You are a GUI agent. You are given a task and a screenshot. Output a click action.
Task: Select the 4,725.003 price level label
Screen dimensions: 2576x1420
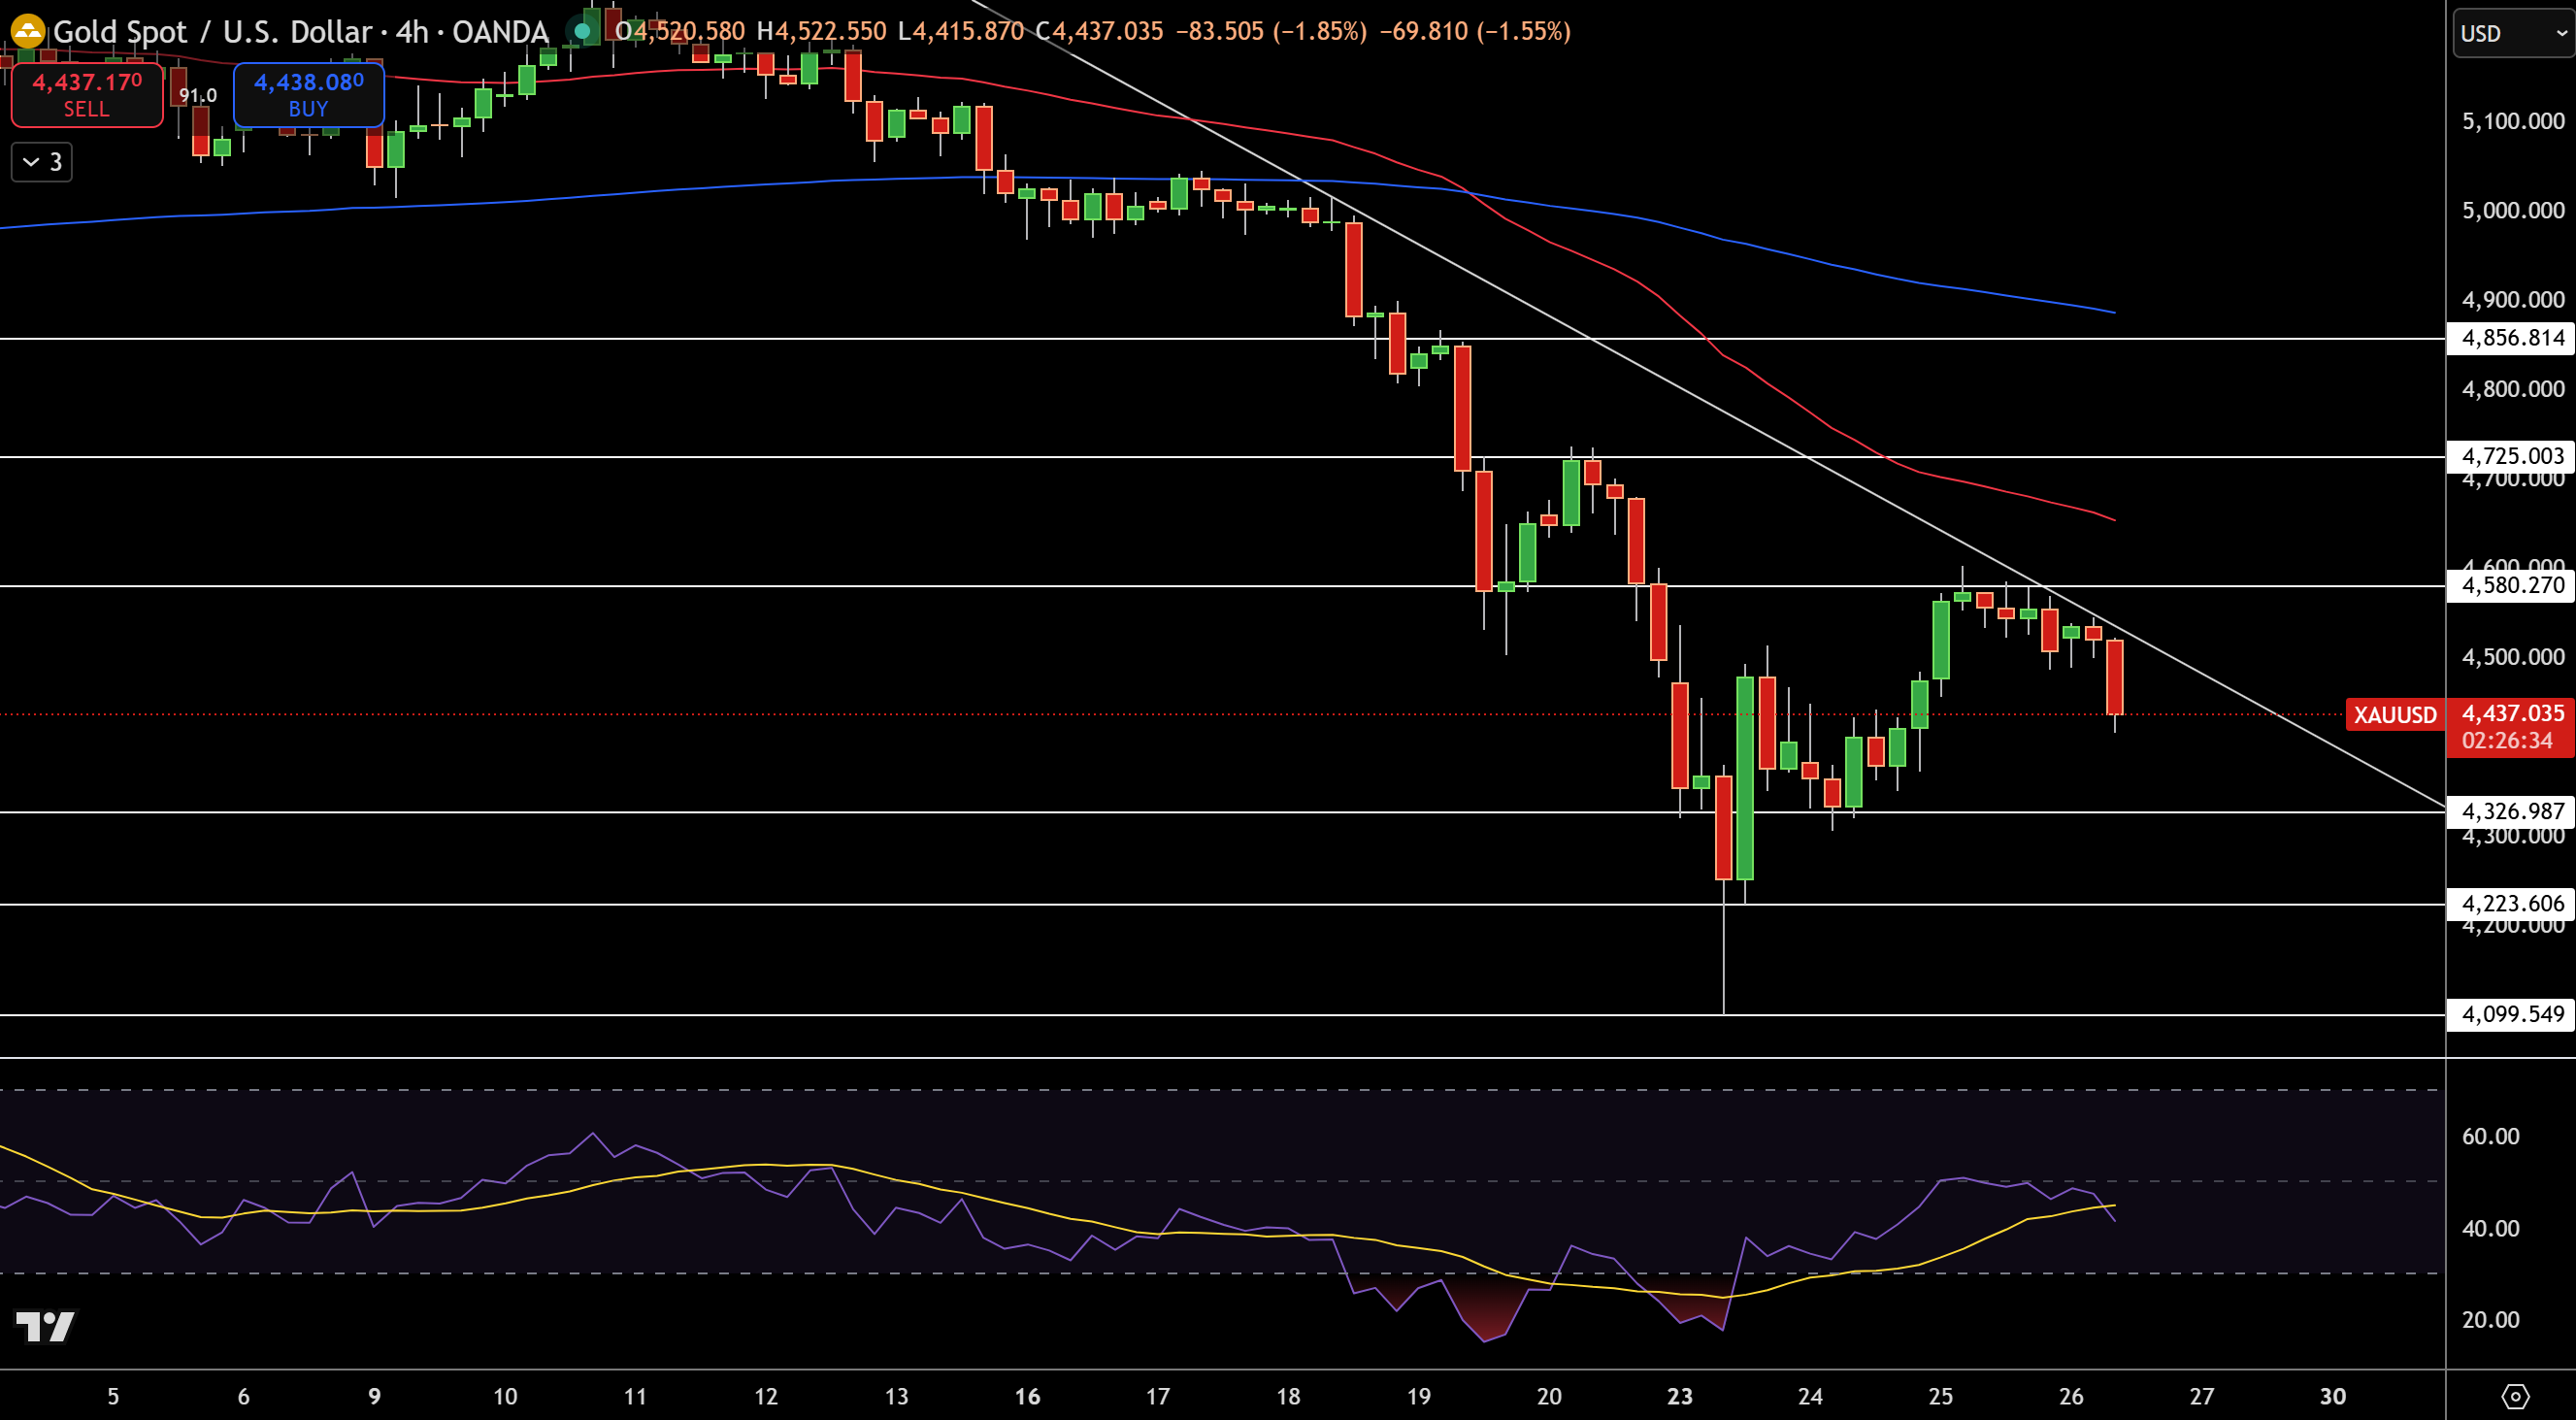tap(2511, 456)
